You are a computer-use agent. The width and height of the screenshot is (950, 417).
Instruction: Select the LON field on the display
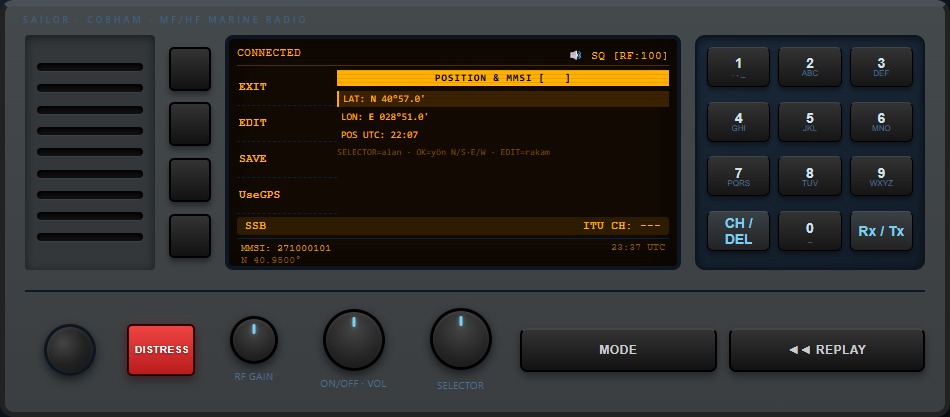tap(503, 117)
